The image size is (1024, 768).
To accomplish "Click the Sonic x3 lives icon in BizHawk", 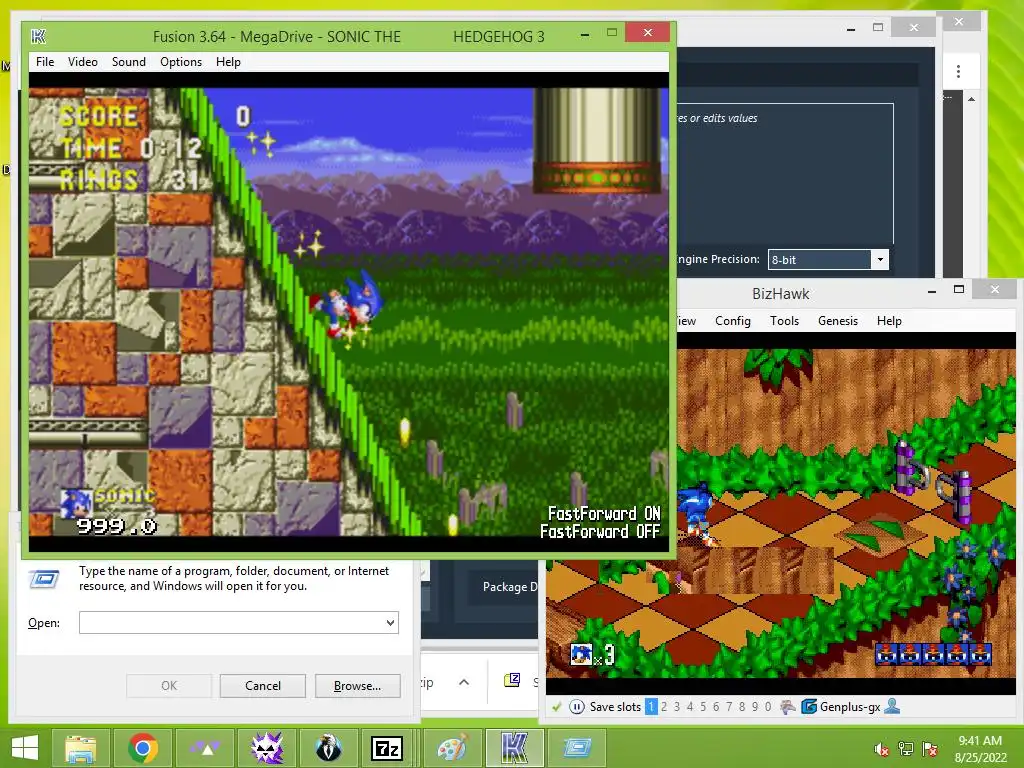I will tap(581, 653).
